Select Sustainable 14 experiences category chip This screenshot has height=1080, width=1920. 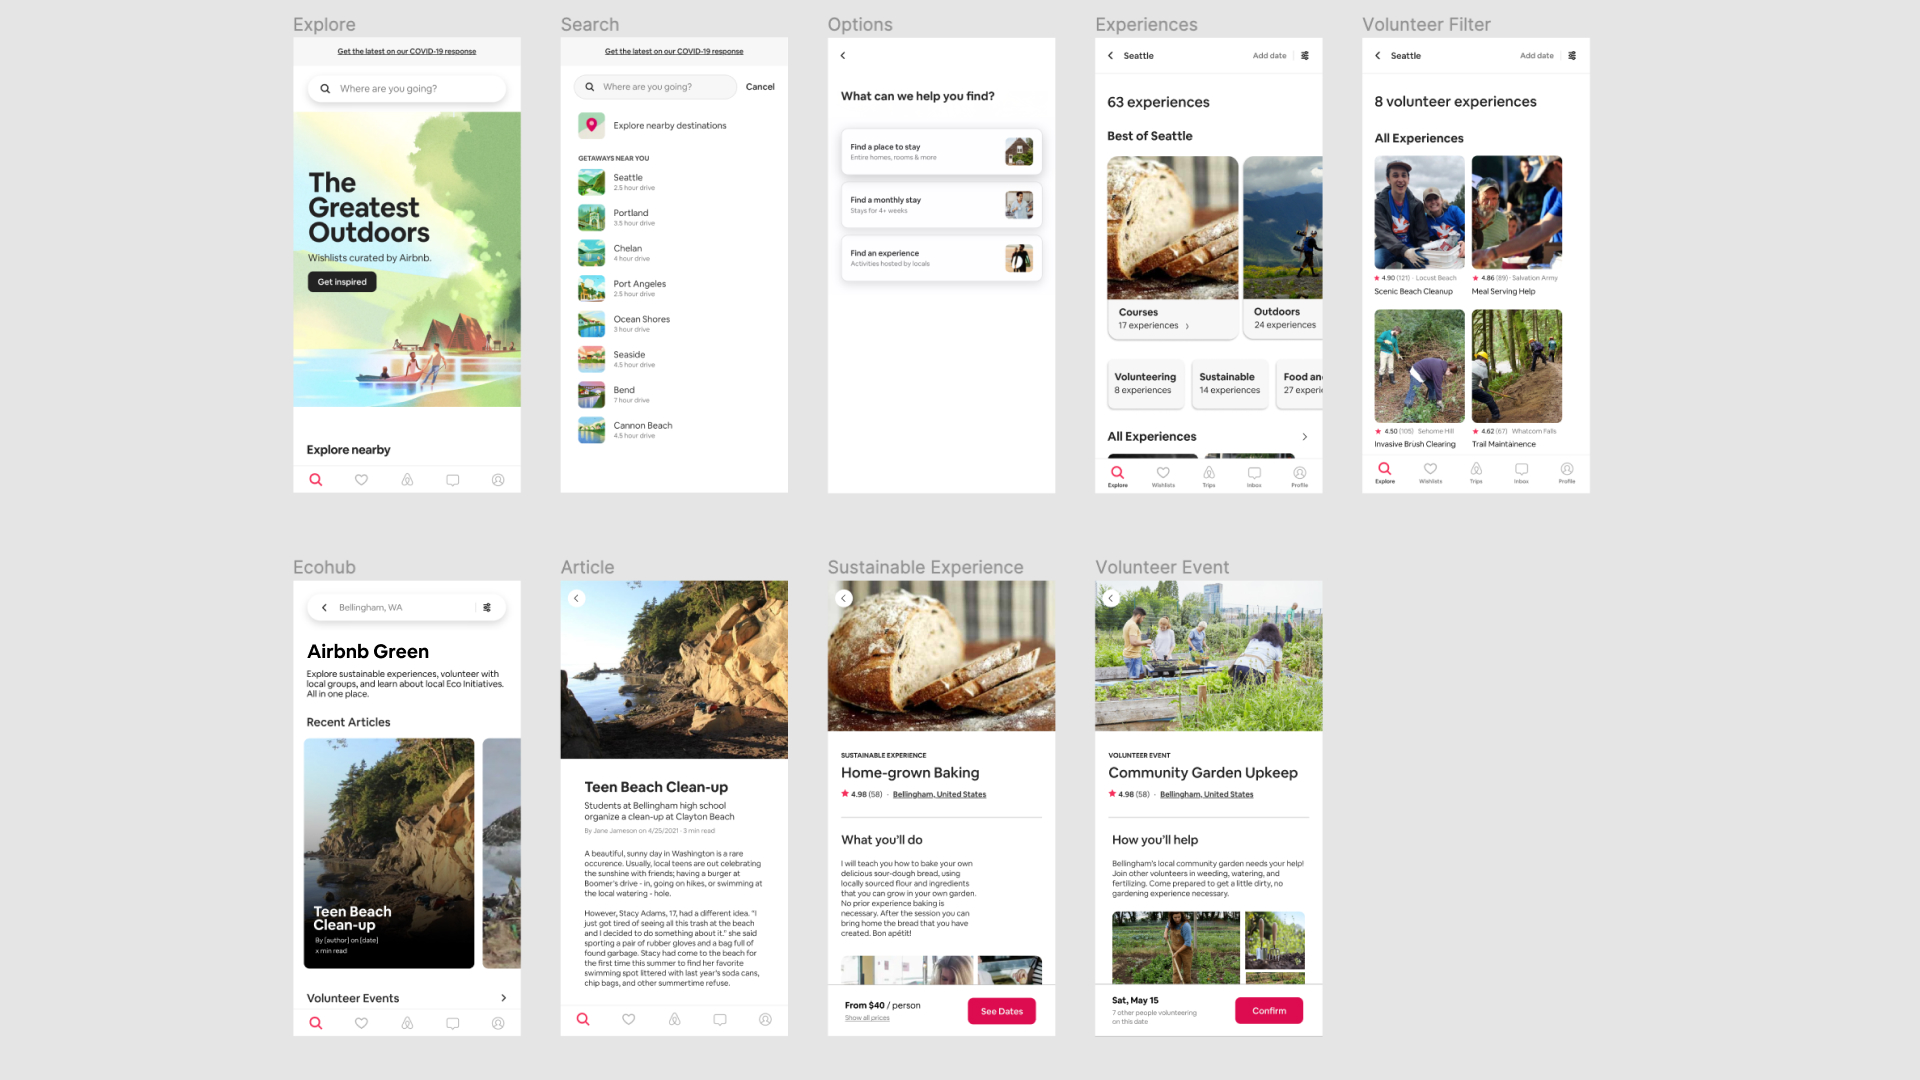click(x=1229, y=383)
